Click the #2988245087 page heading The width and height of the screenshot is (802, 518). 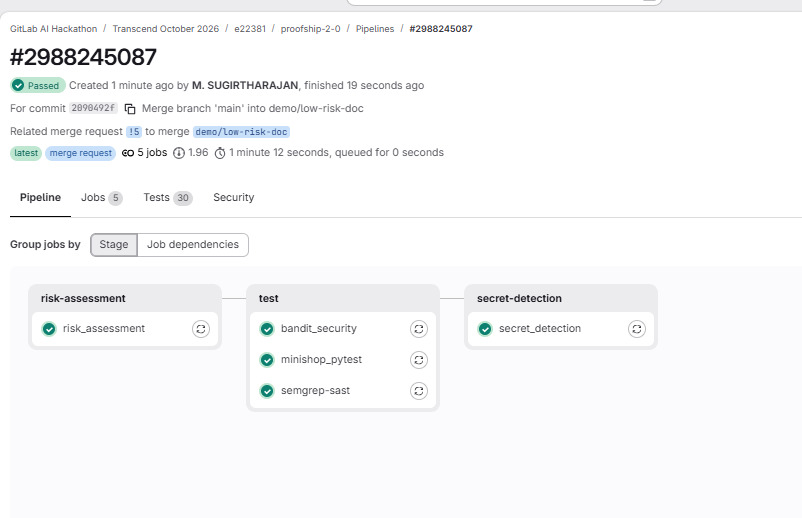coord(83,57)
